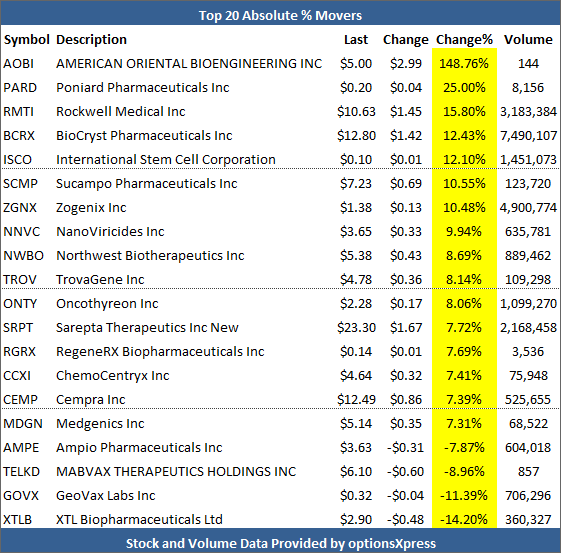Click the -7.87% change cell
The image size is (561, 553).
pyautogui.click(x=464, y=447)
